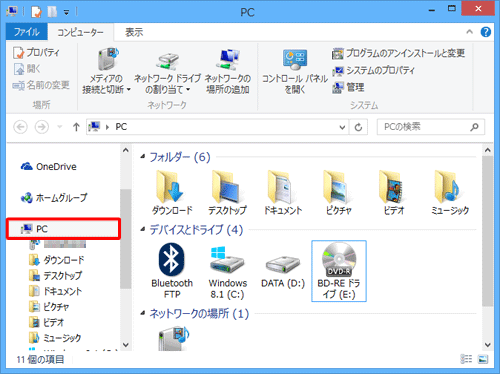Select the BD-RE ドライブ (E:) disc drive

click(339, 271)
